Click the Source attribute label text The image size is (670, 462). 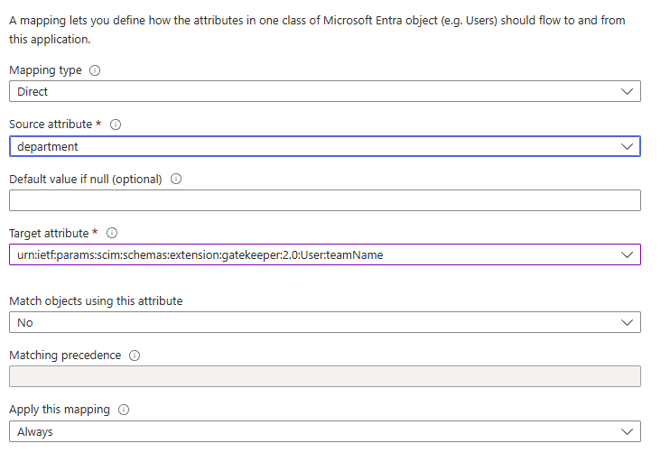pos(52,125)
